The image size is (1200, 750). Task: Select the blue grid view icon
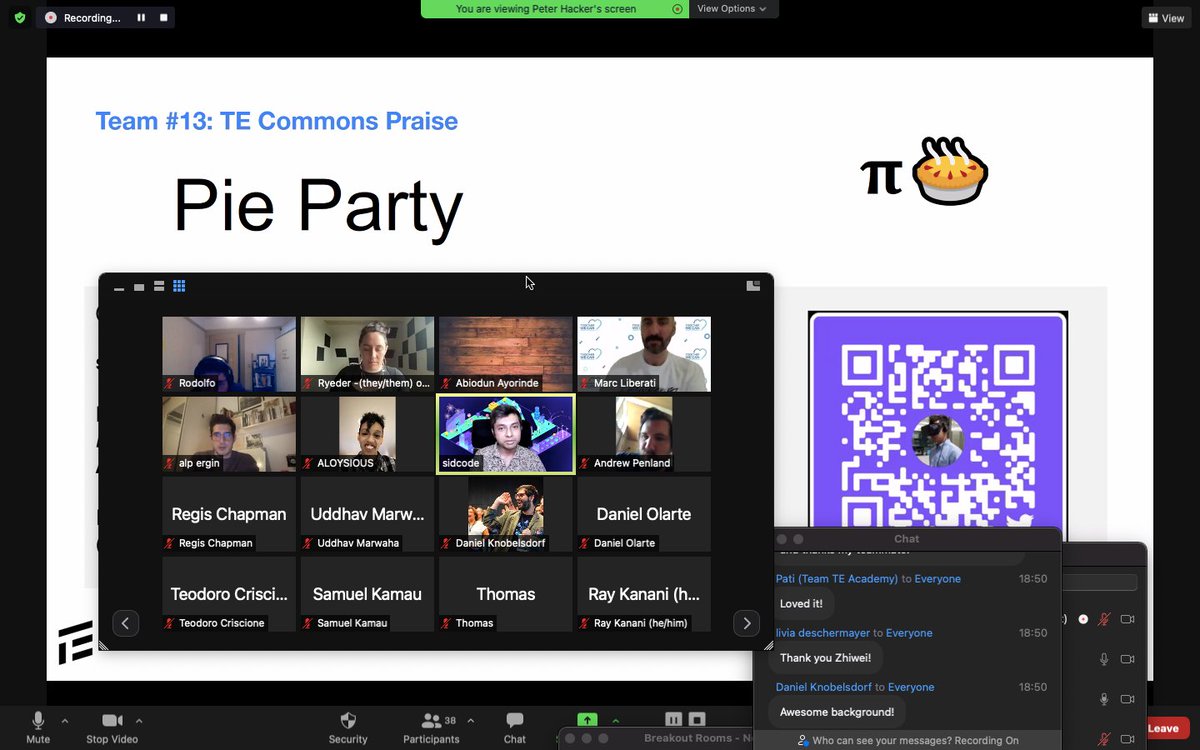coord(179,287)
